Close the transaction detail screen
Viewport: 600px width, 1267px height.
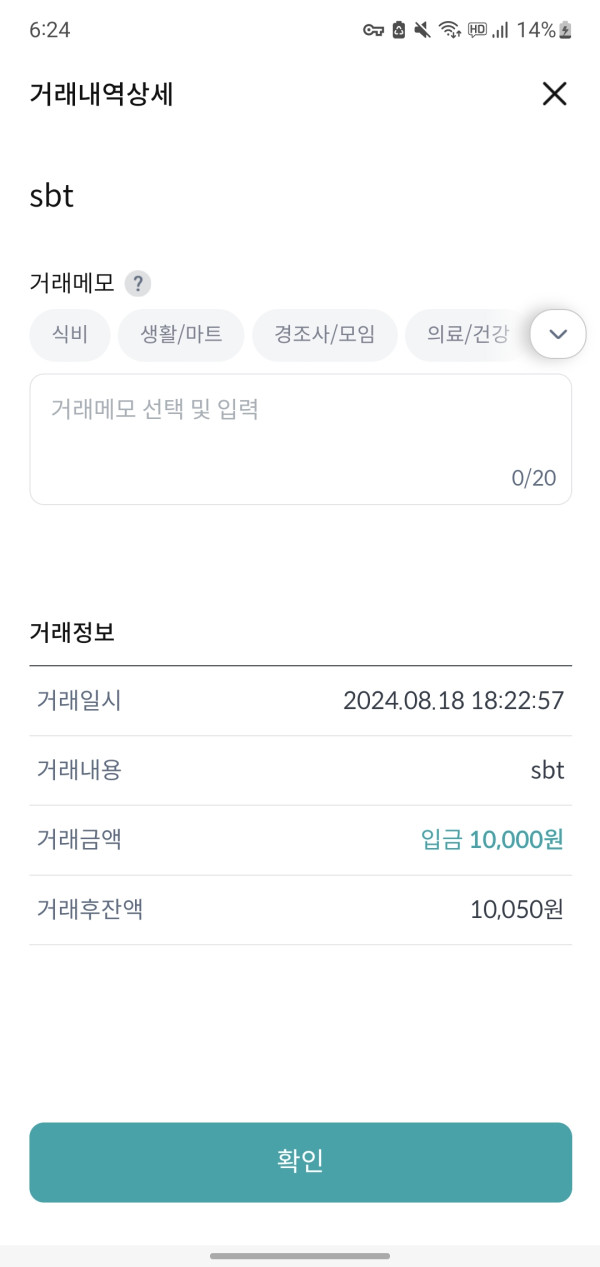tap(554, 94)
